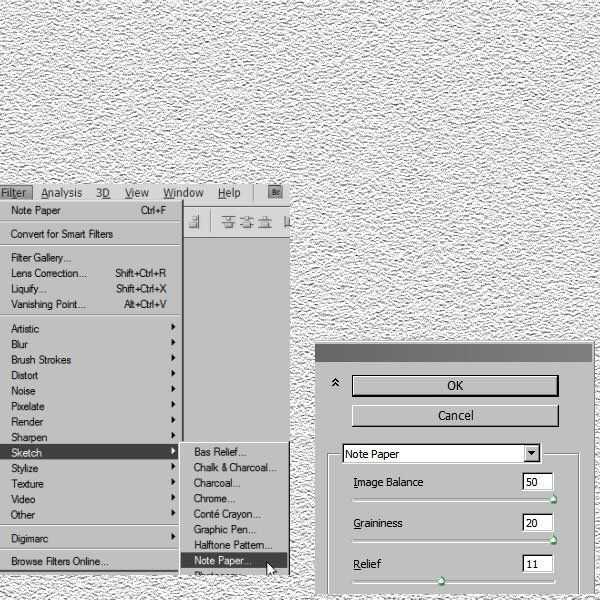Image resolution: width=600 pixels, height=600 pixels.
Task: Expand the Texture filter submenu
Action: pos(89,484)
